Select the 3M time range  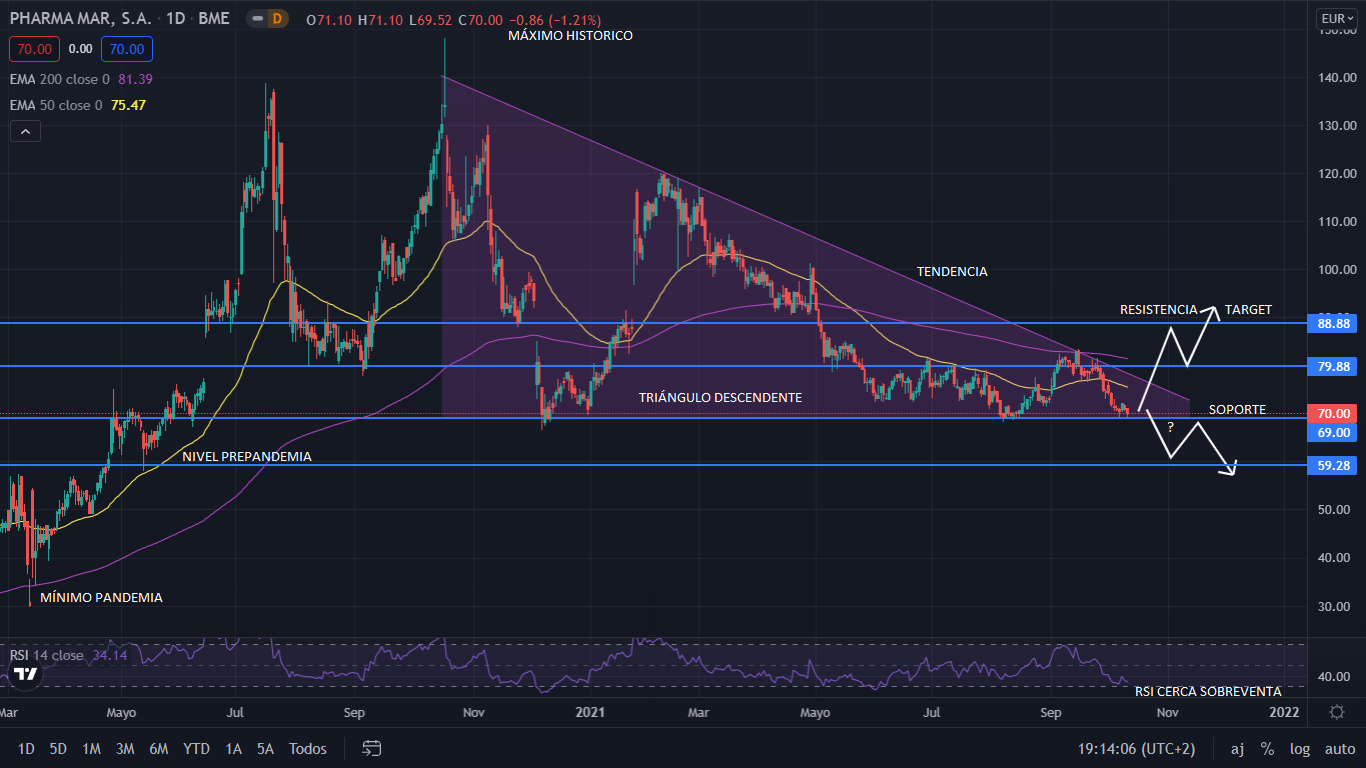tap(125, 748)
